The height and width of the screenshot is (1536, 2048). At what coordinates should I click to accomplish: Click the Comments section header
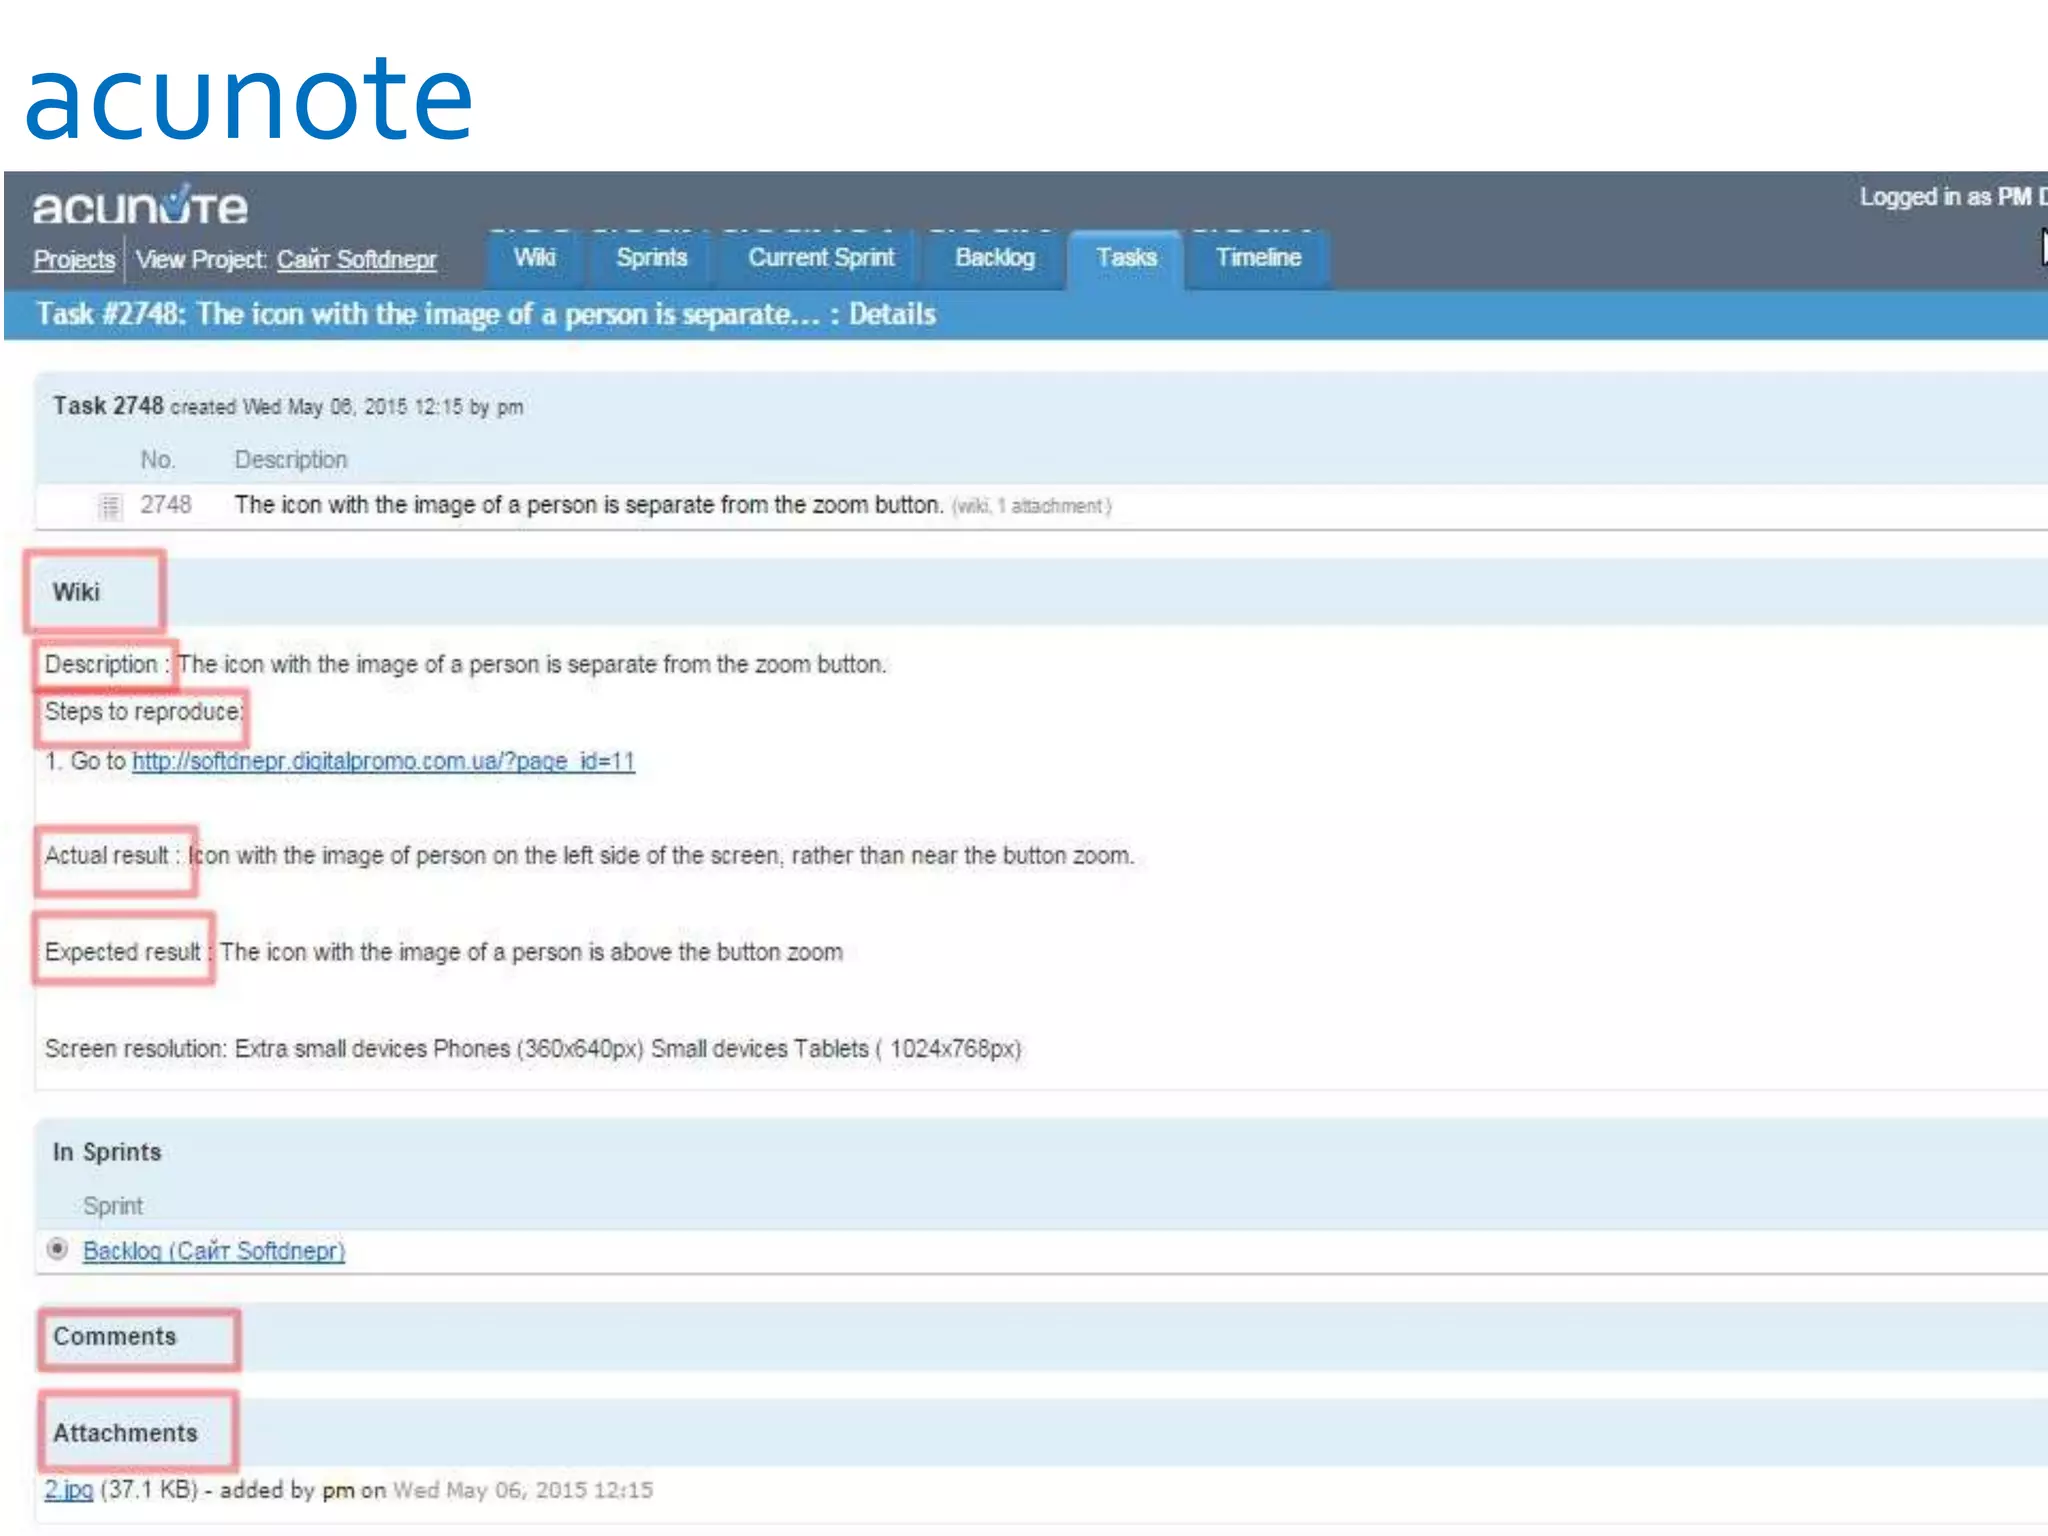point(115,1337)
